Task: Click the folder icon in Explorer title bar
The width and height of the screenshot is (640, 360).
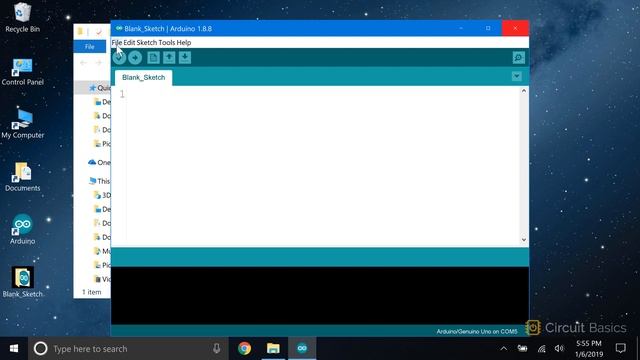Action: tap(80, 31)
